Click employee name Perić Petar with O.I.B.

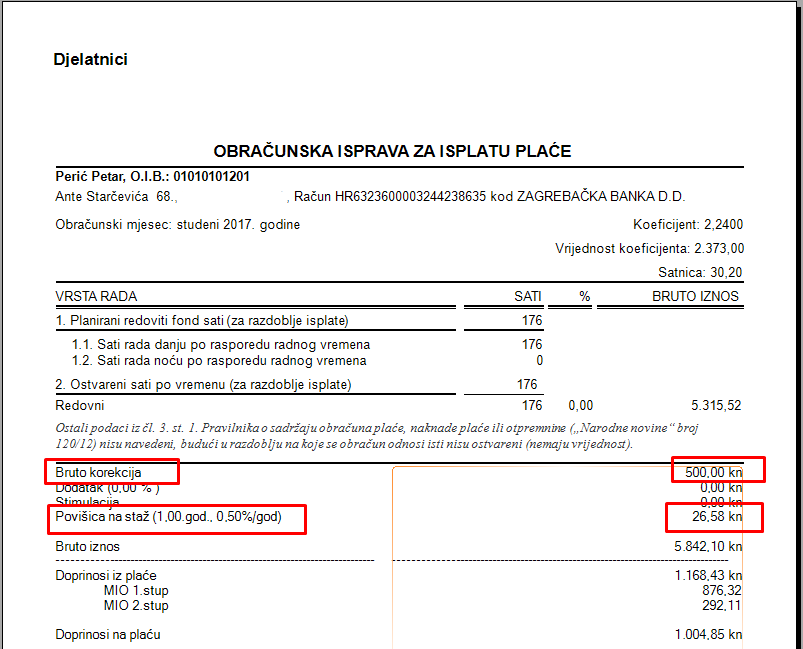pos(153,176)
